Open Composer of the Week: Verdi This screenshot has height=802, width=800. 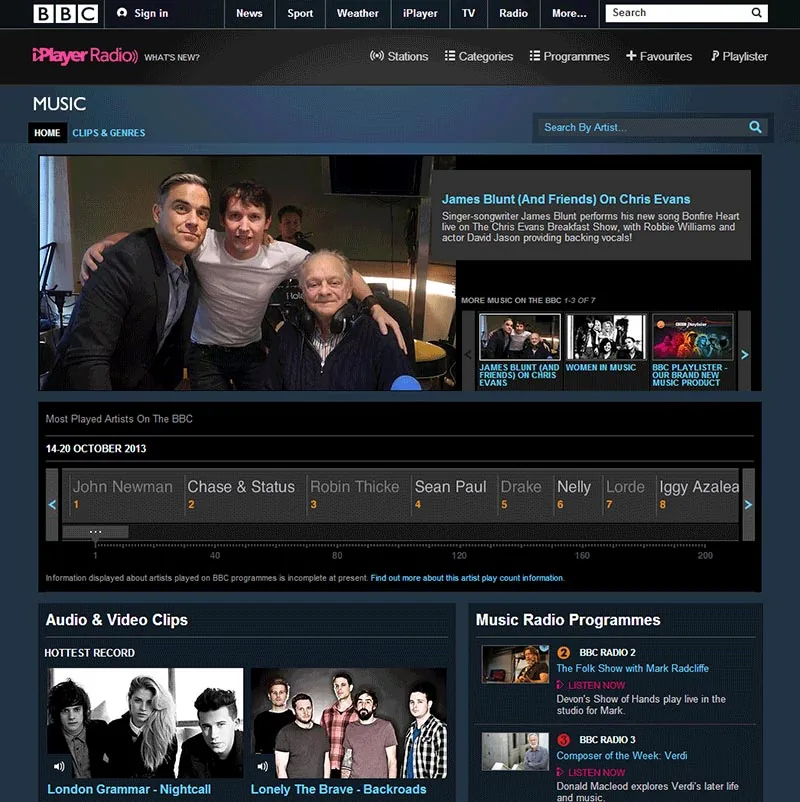click(x=621, y=756)
